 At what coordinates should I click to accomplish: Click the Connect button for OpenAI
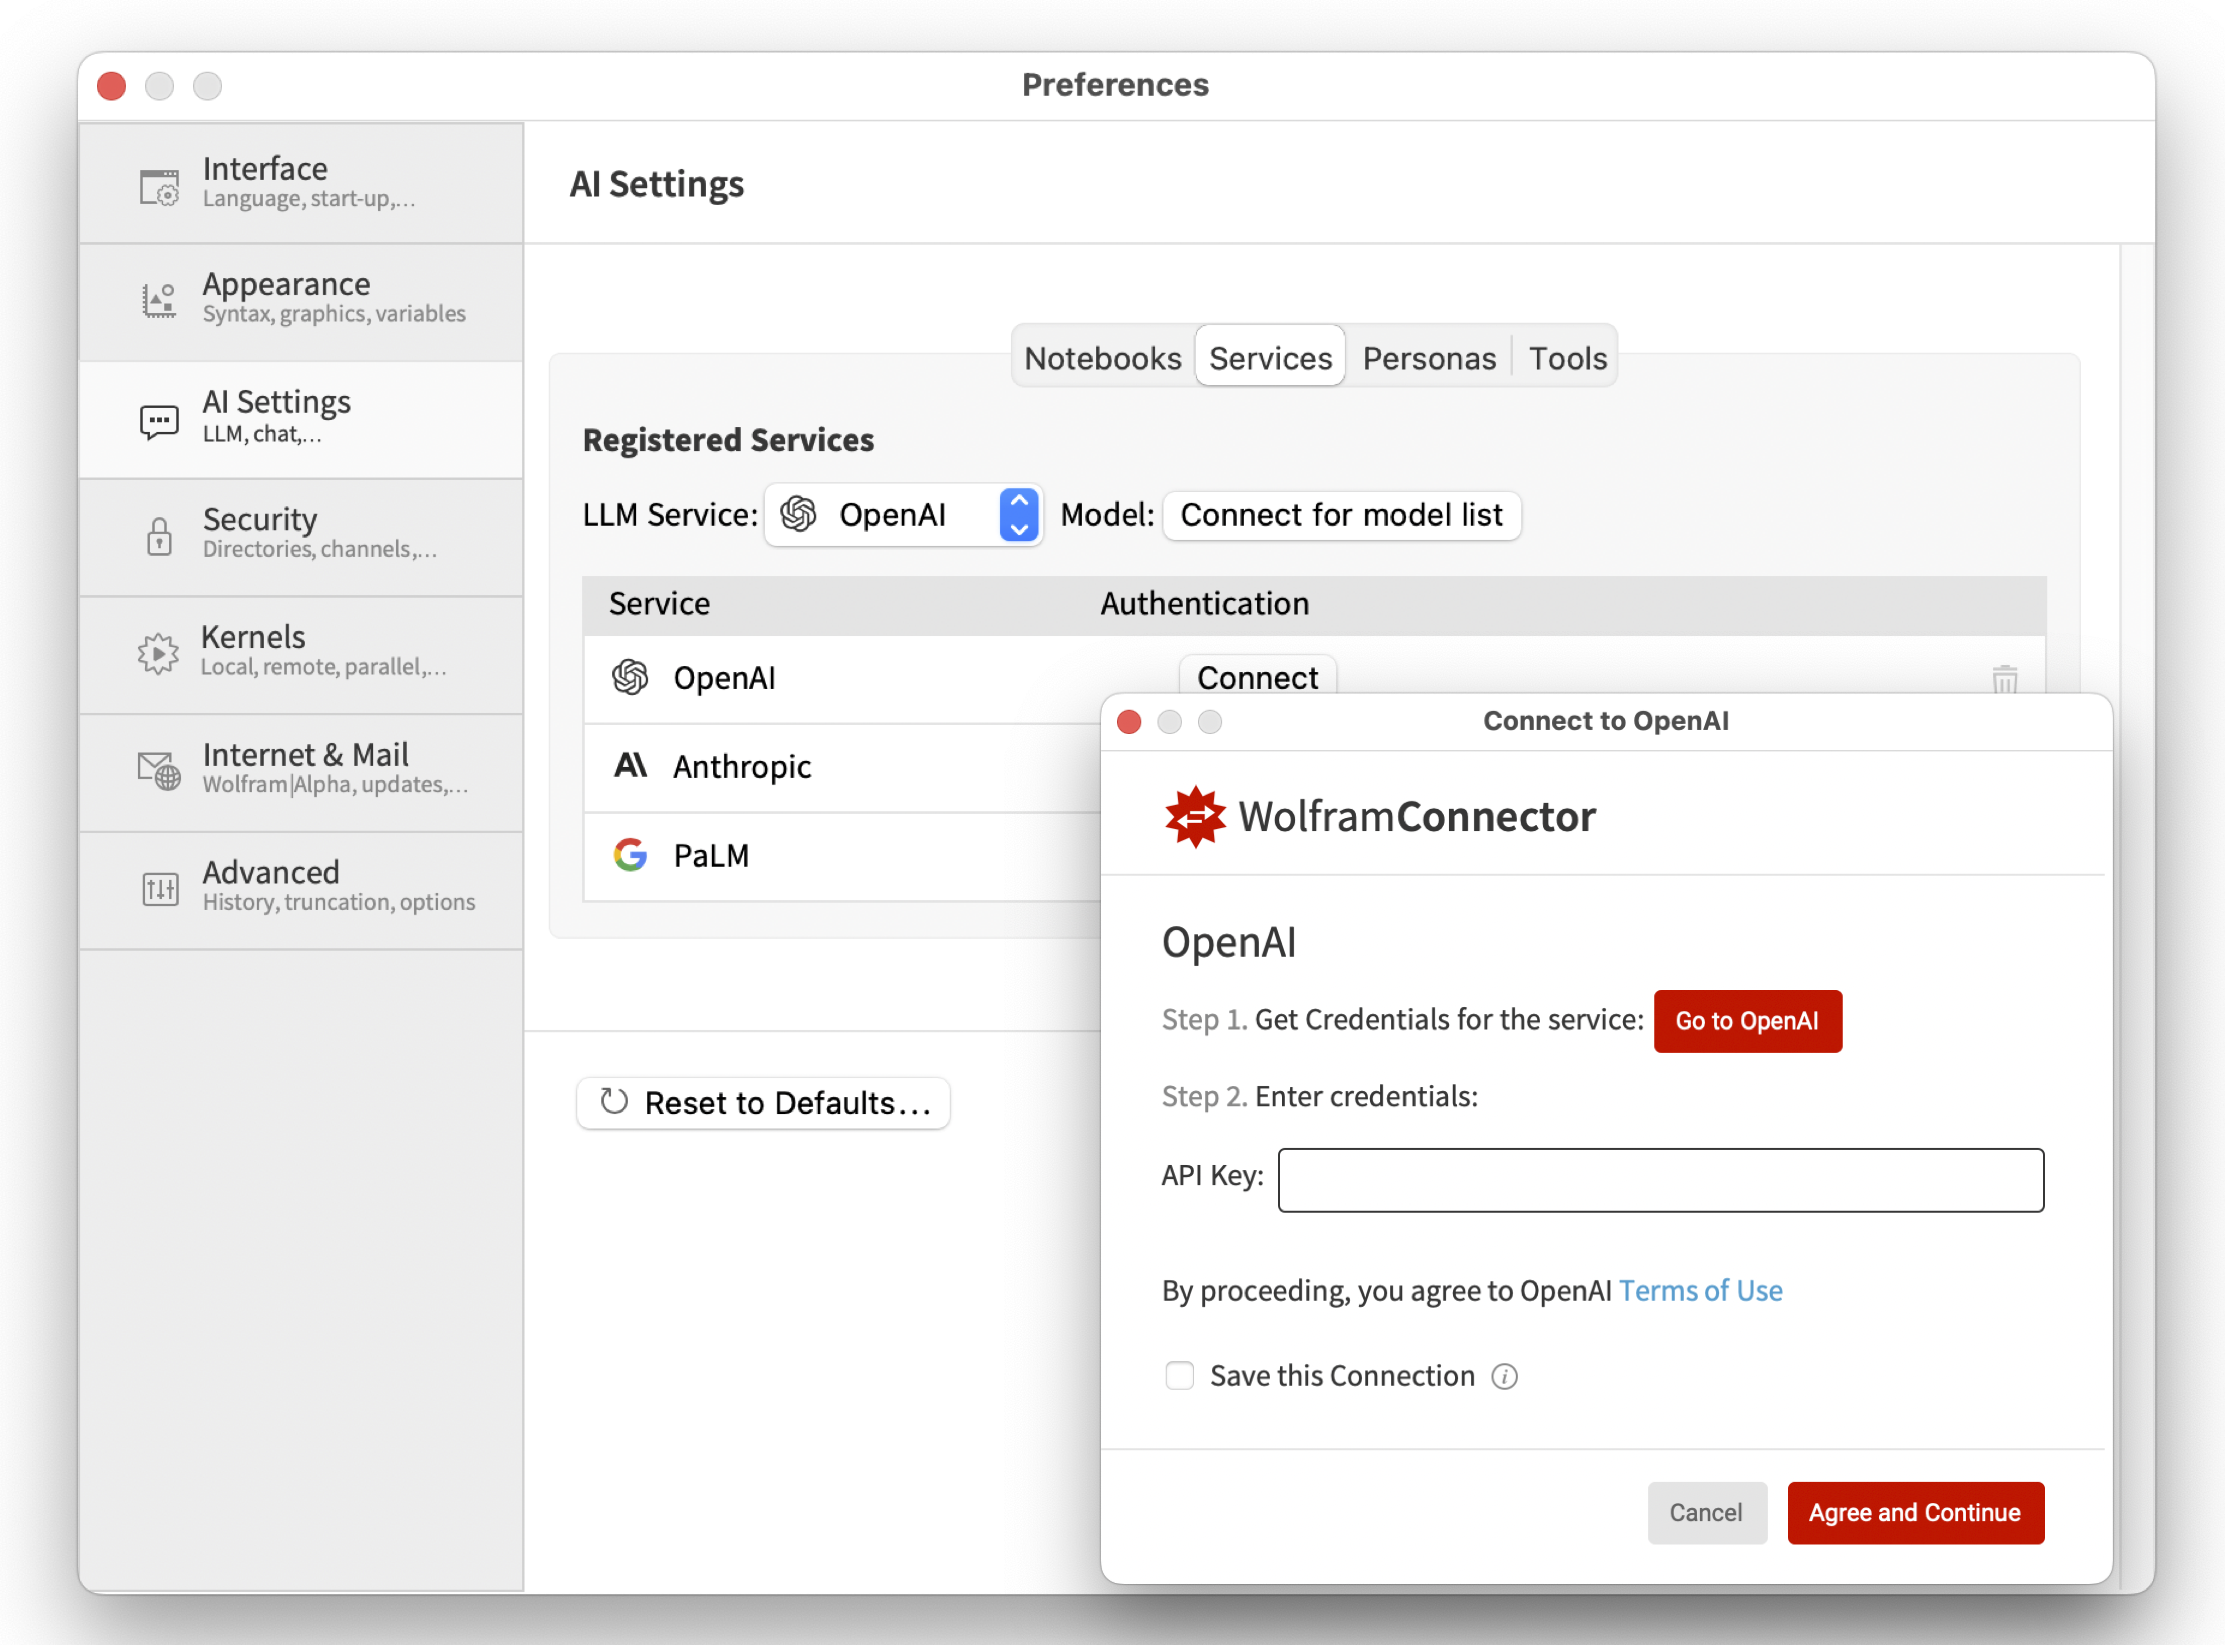point(1257,677)
